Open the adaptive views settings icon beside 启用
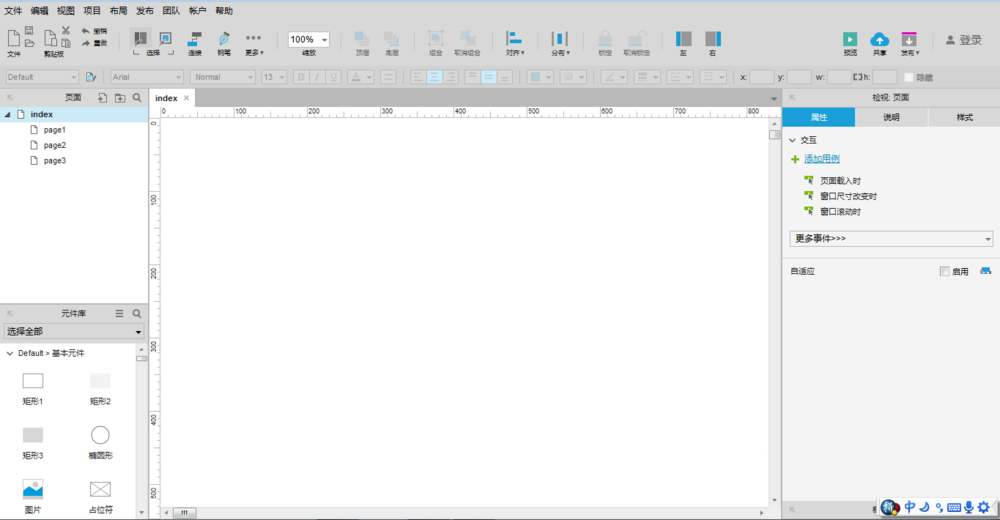Viewport: 1000px width, 520px height. [x=985, y=271]
